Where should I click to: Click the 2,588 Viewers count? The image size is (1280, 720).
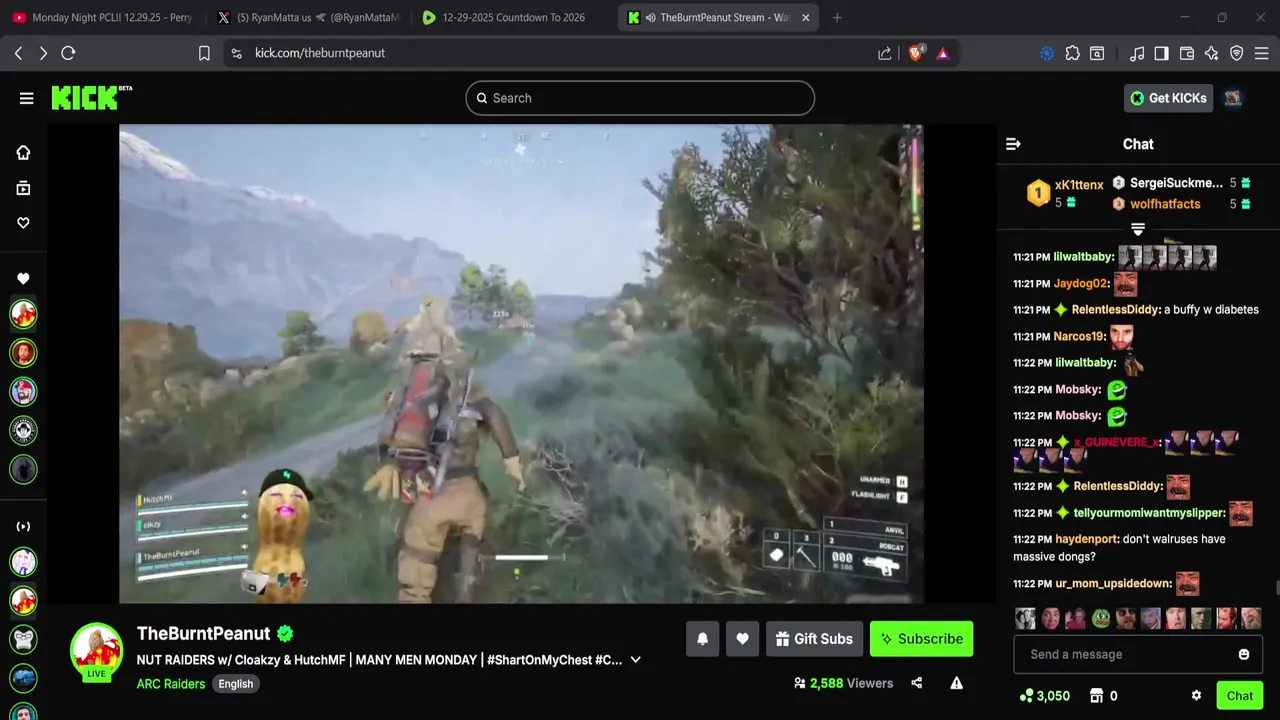[843, 683]
